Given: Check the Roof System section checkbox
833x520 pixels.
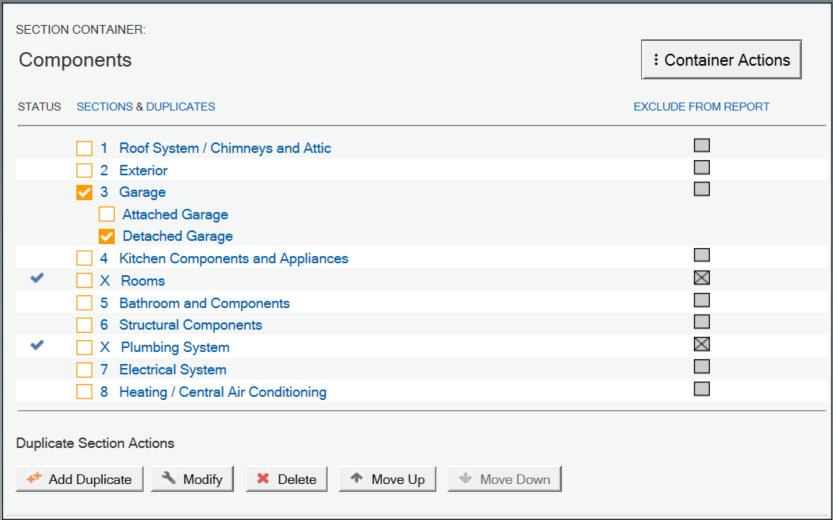Looking at the screenshot, I should 84,148.
